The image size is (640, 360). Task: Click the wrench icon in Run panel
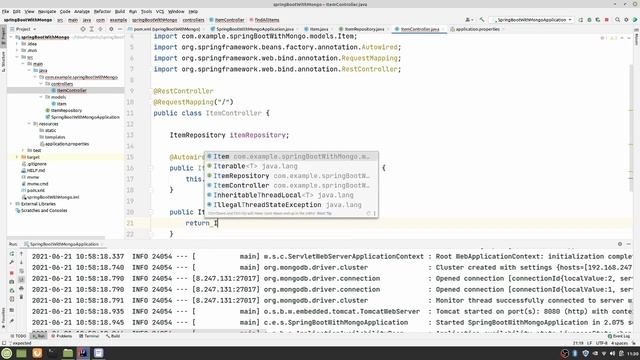[11, 262]
